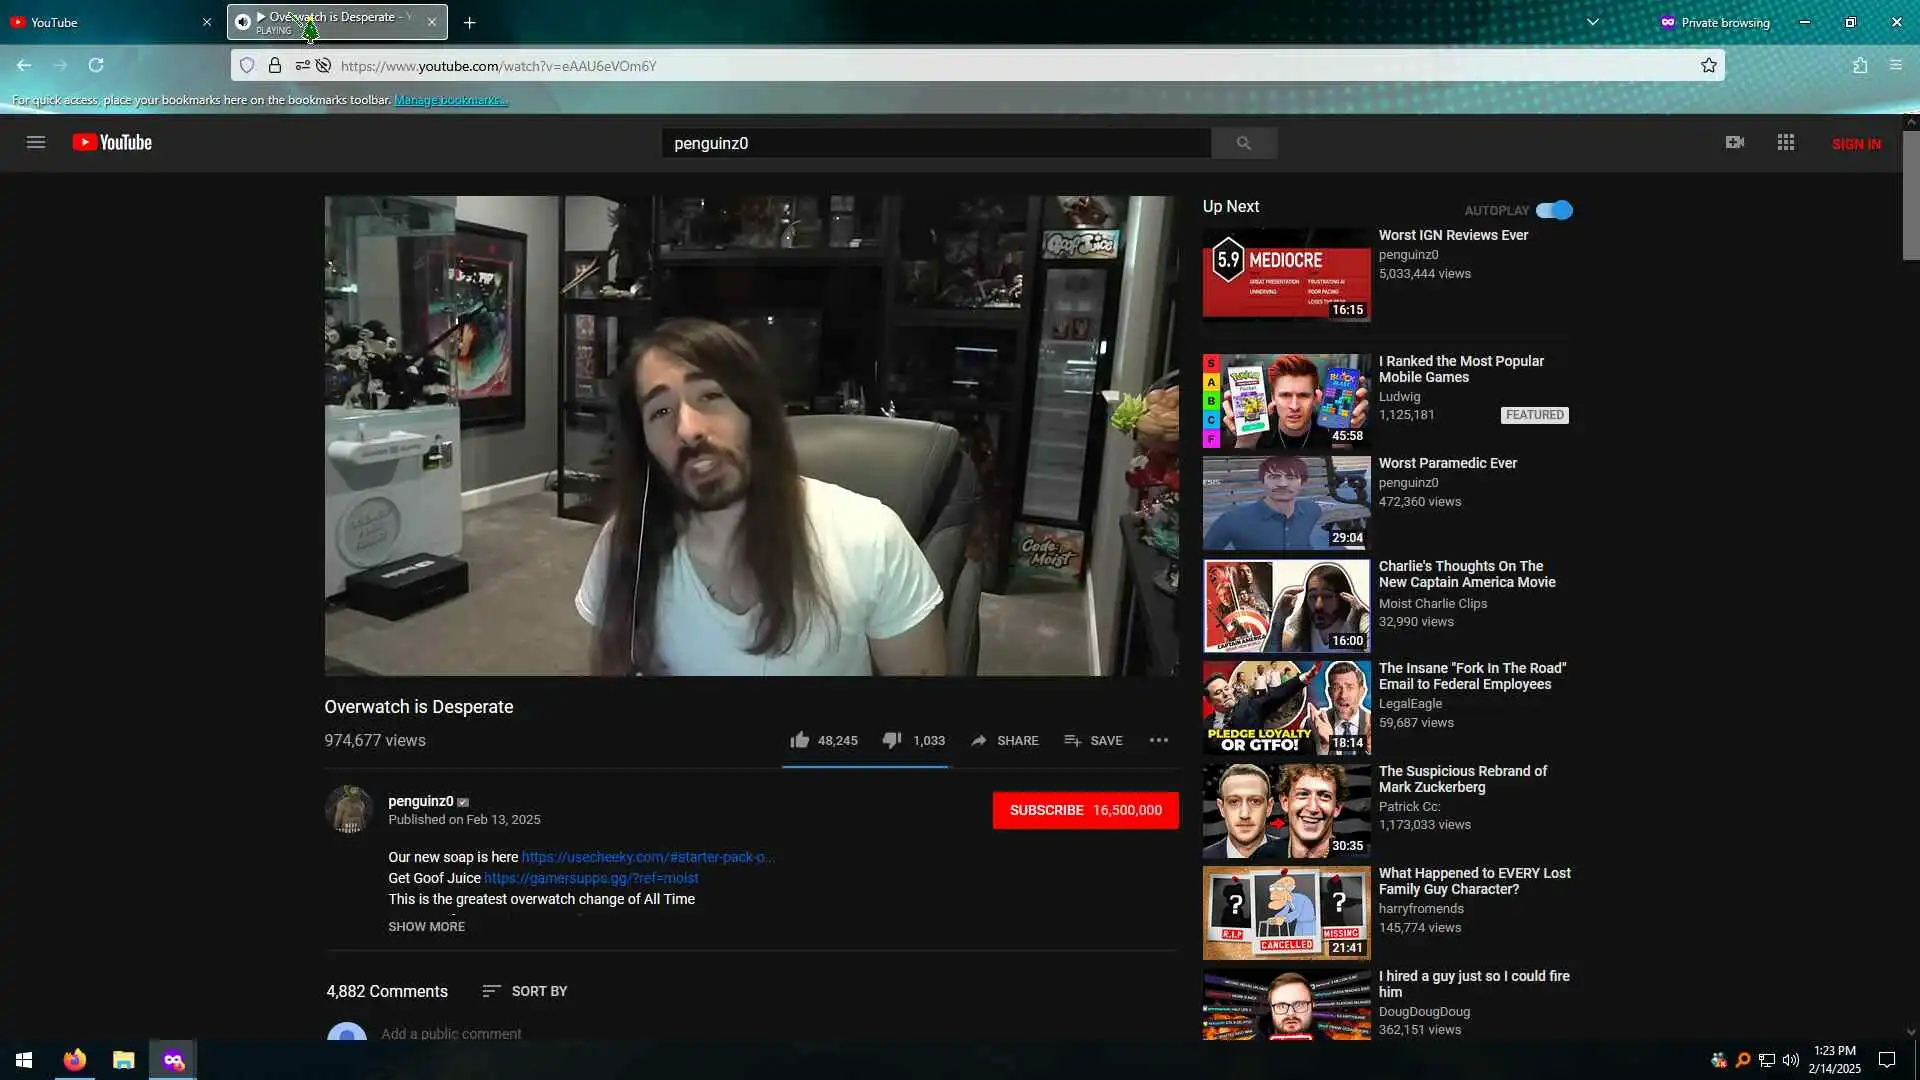Screen dimensions: 1920x1080
Task: Open the YouTube hamburger guide menu
Action: (x=36, y=143)
